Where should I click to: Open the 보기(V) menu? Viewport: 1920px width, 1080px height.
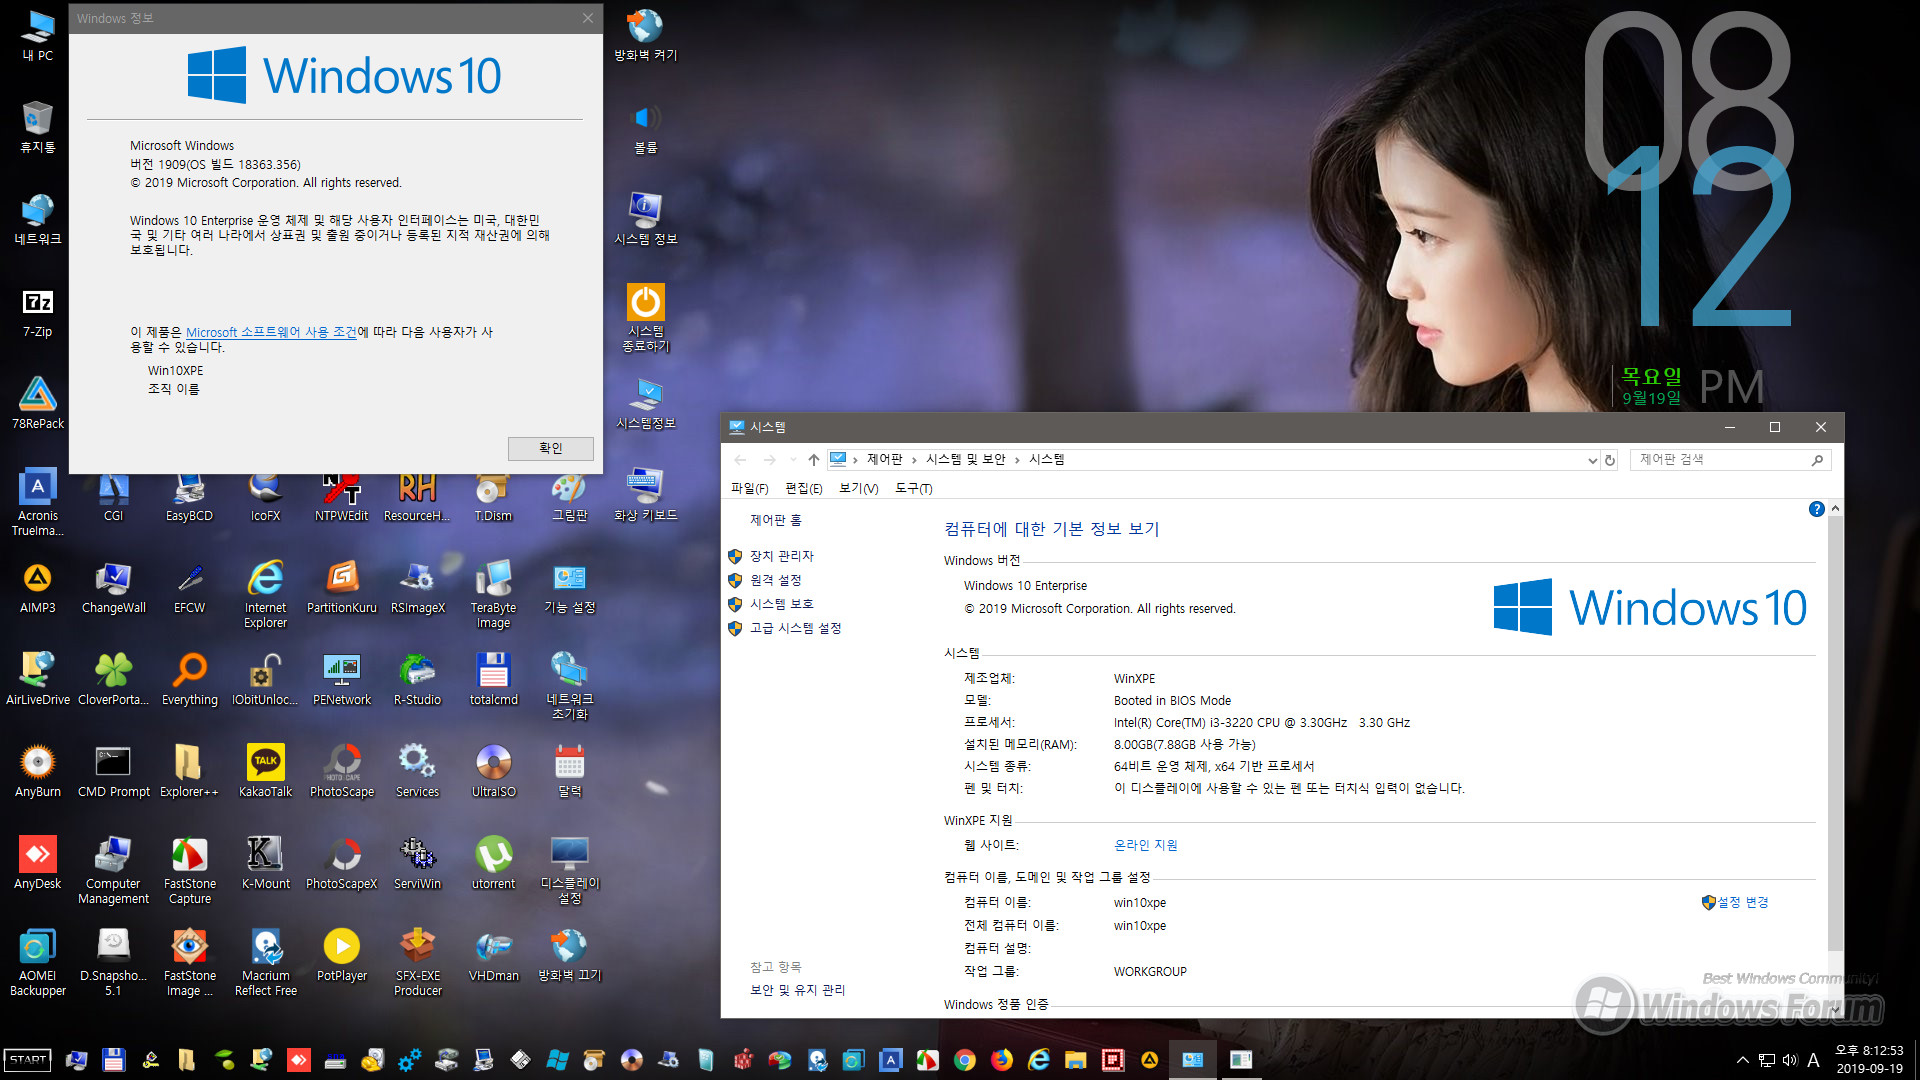(x=858, y=488)
